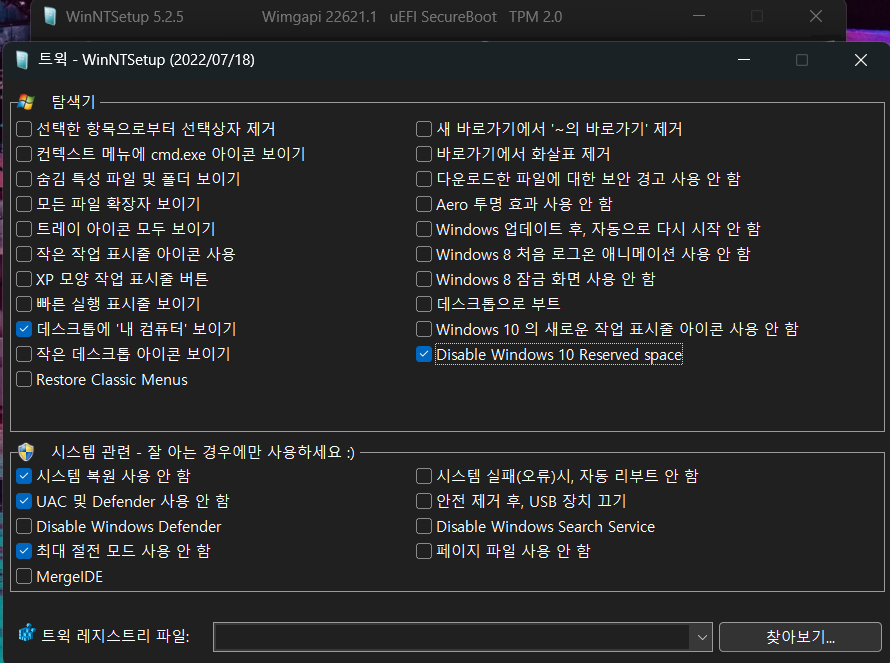The width and height of the screenshot is (890, 663).
Task: Toggle 숨김 특성 파일 및 폴더 보이기
Action: click(x=24, y=179)
